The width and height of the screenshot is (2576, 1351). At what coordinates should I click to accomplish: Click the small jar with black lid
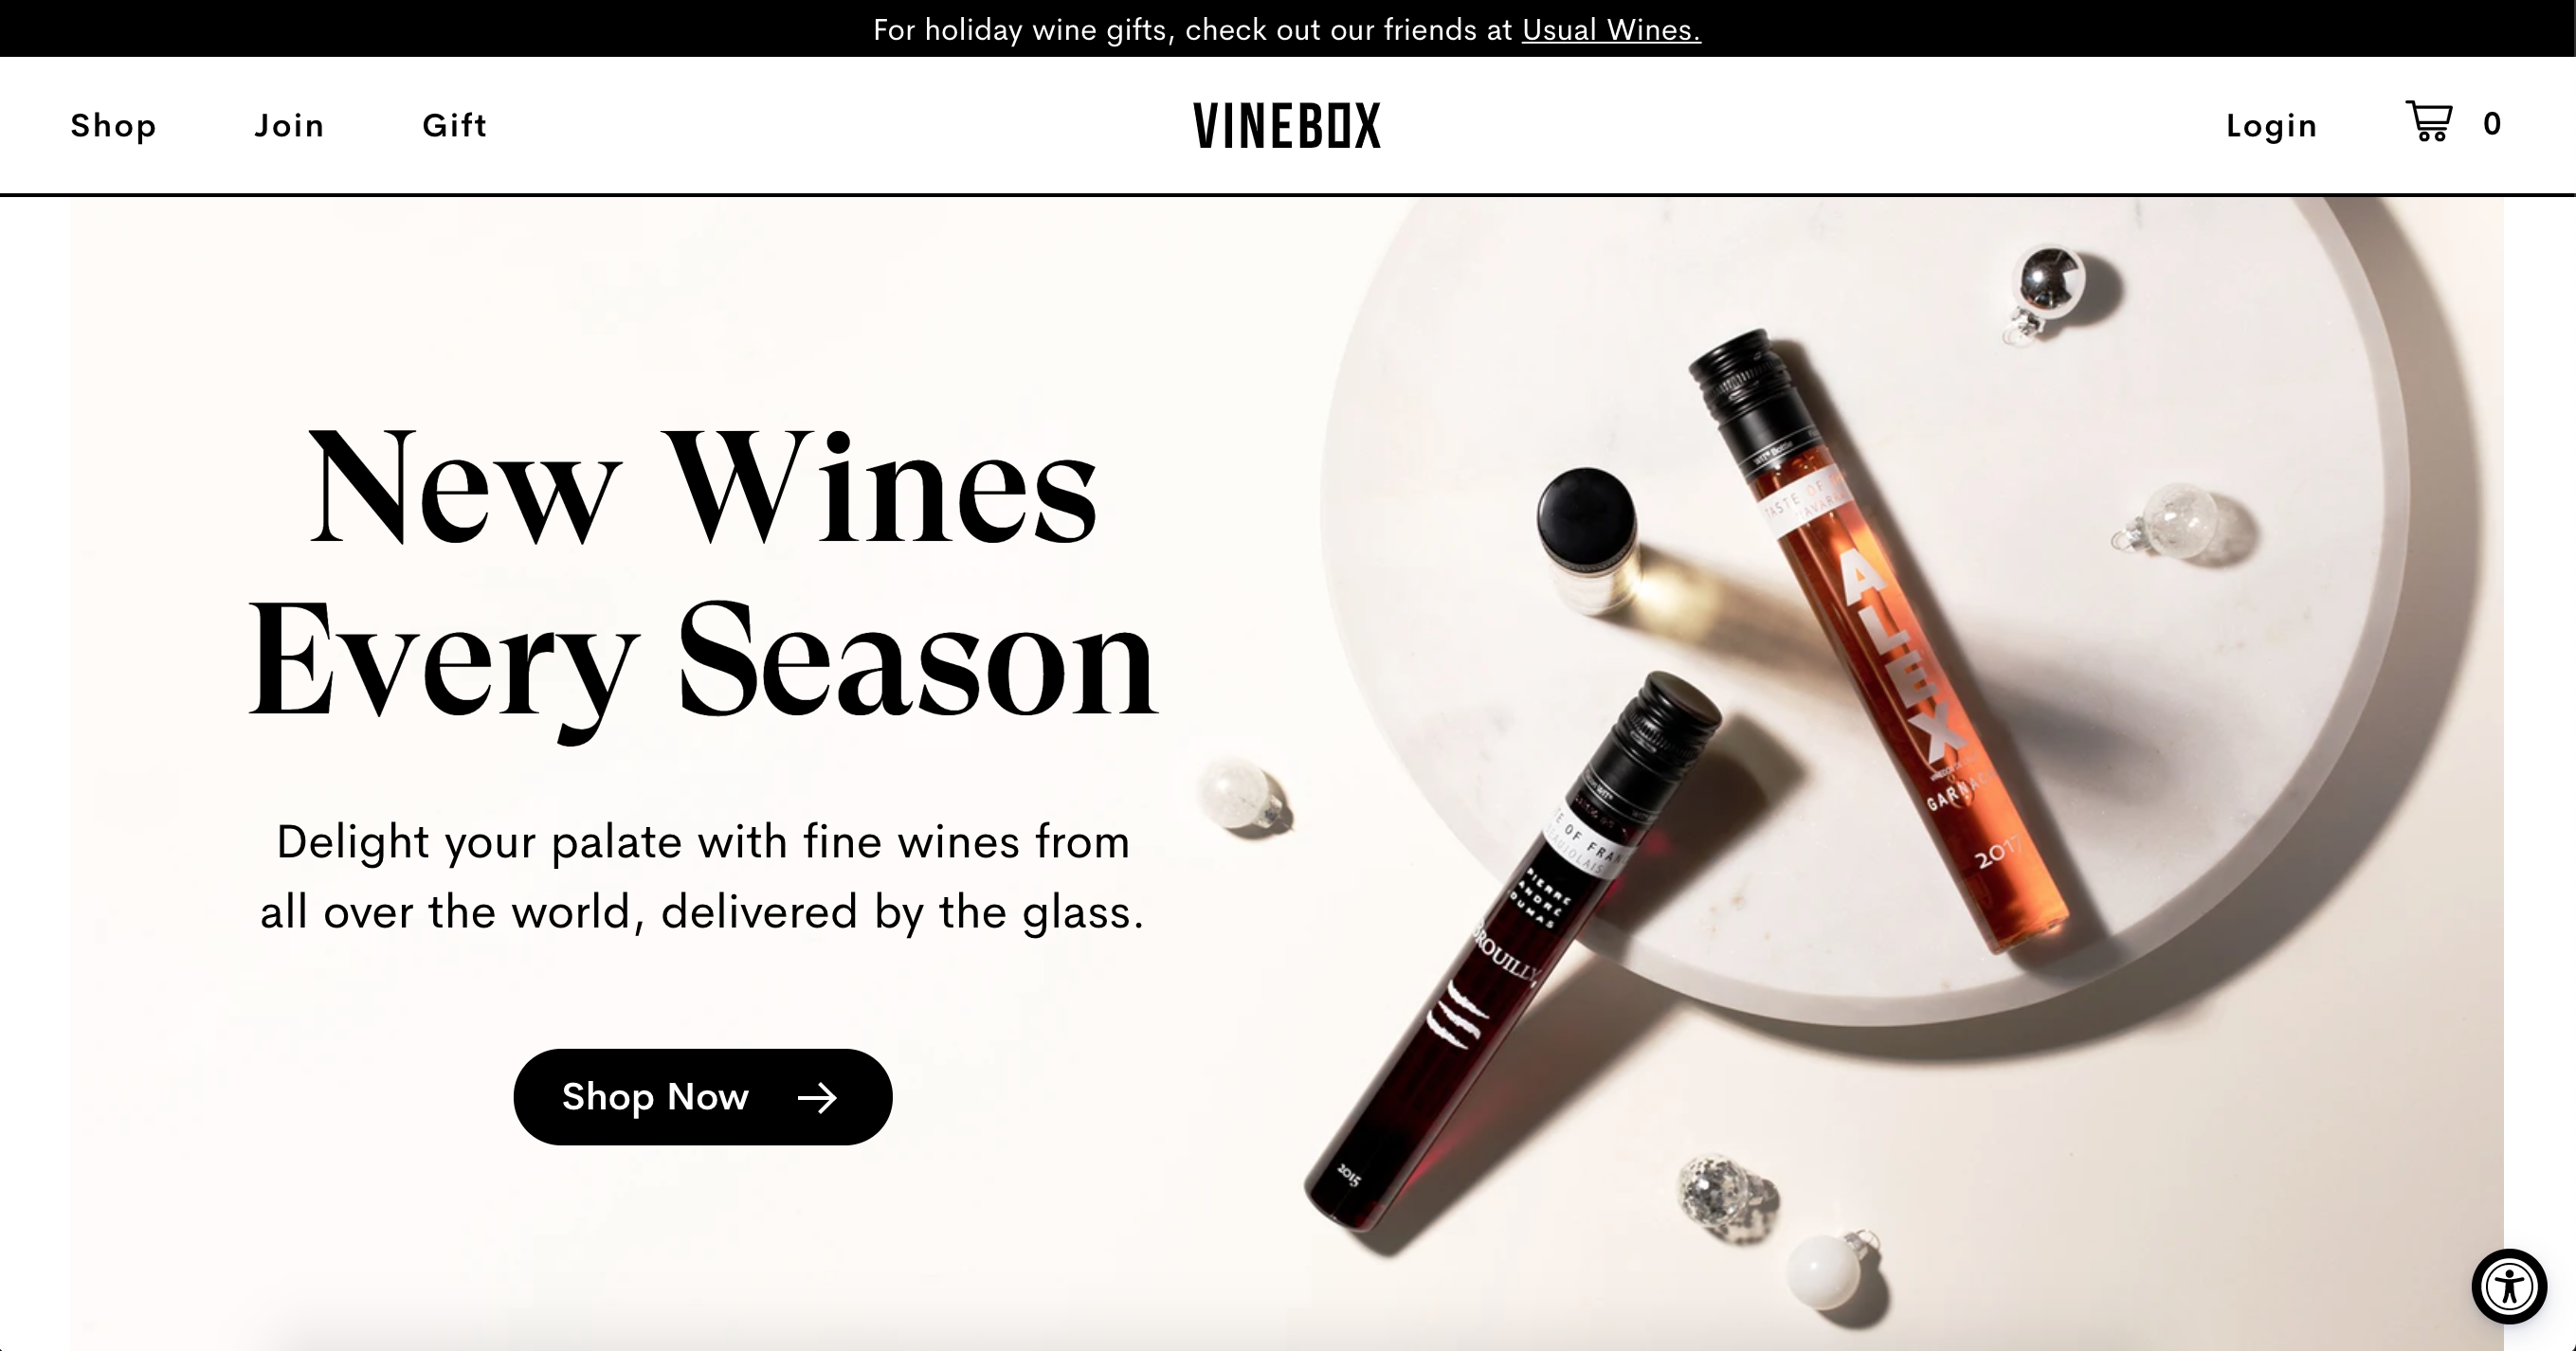tap(1588, 540)
